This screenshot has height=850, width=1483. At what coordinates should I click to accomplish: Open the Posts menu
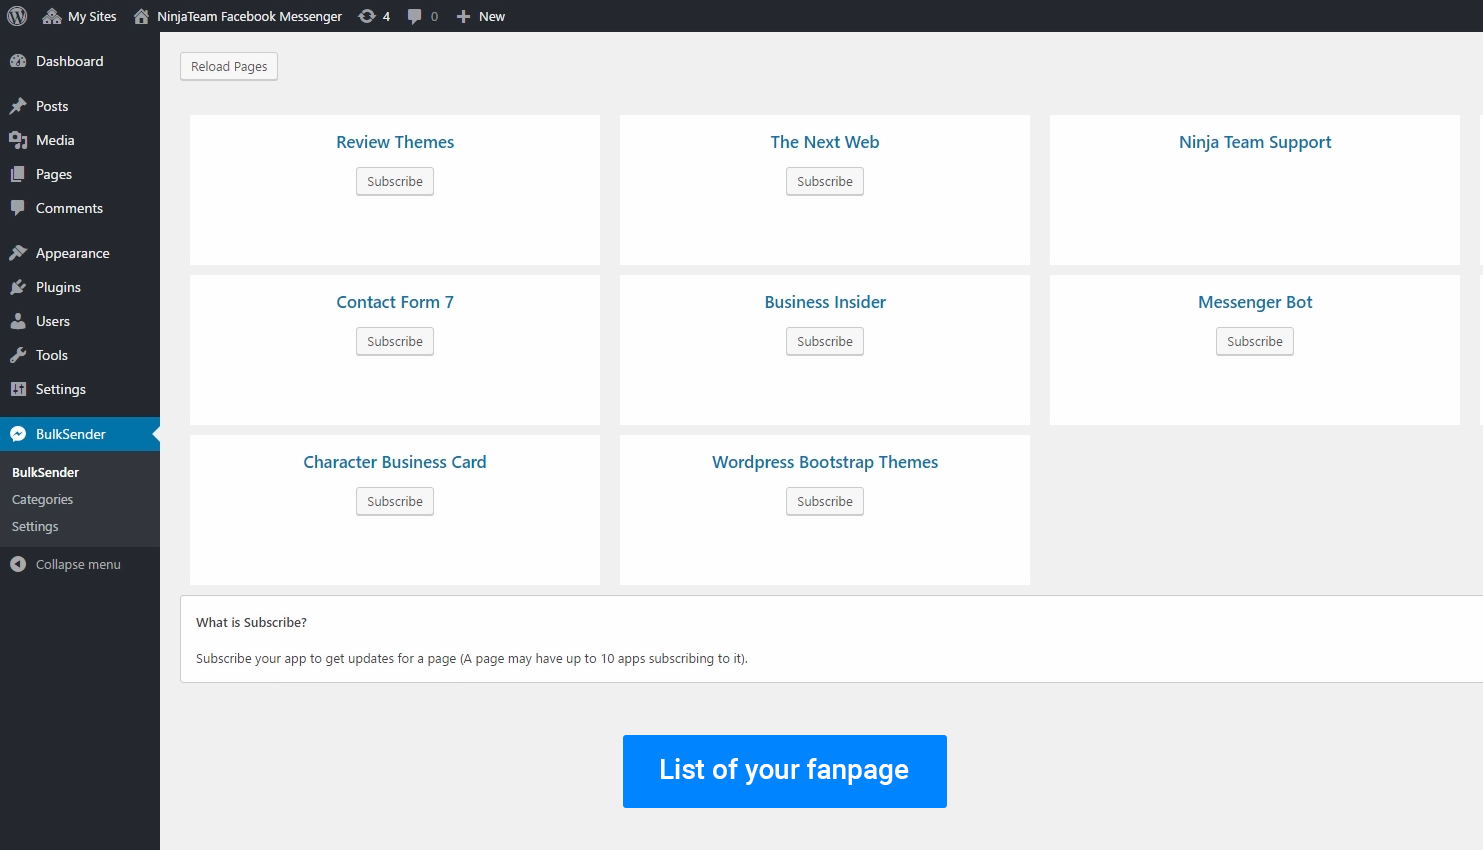[x=52, y=105]
